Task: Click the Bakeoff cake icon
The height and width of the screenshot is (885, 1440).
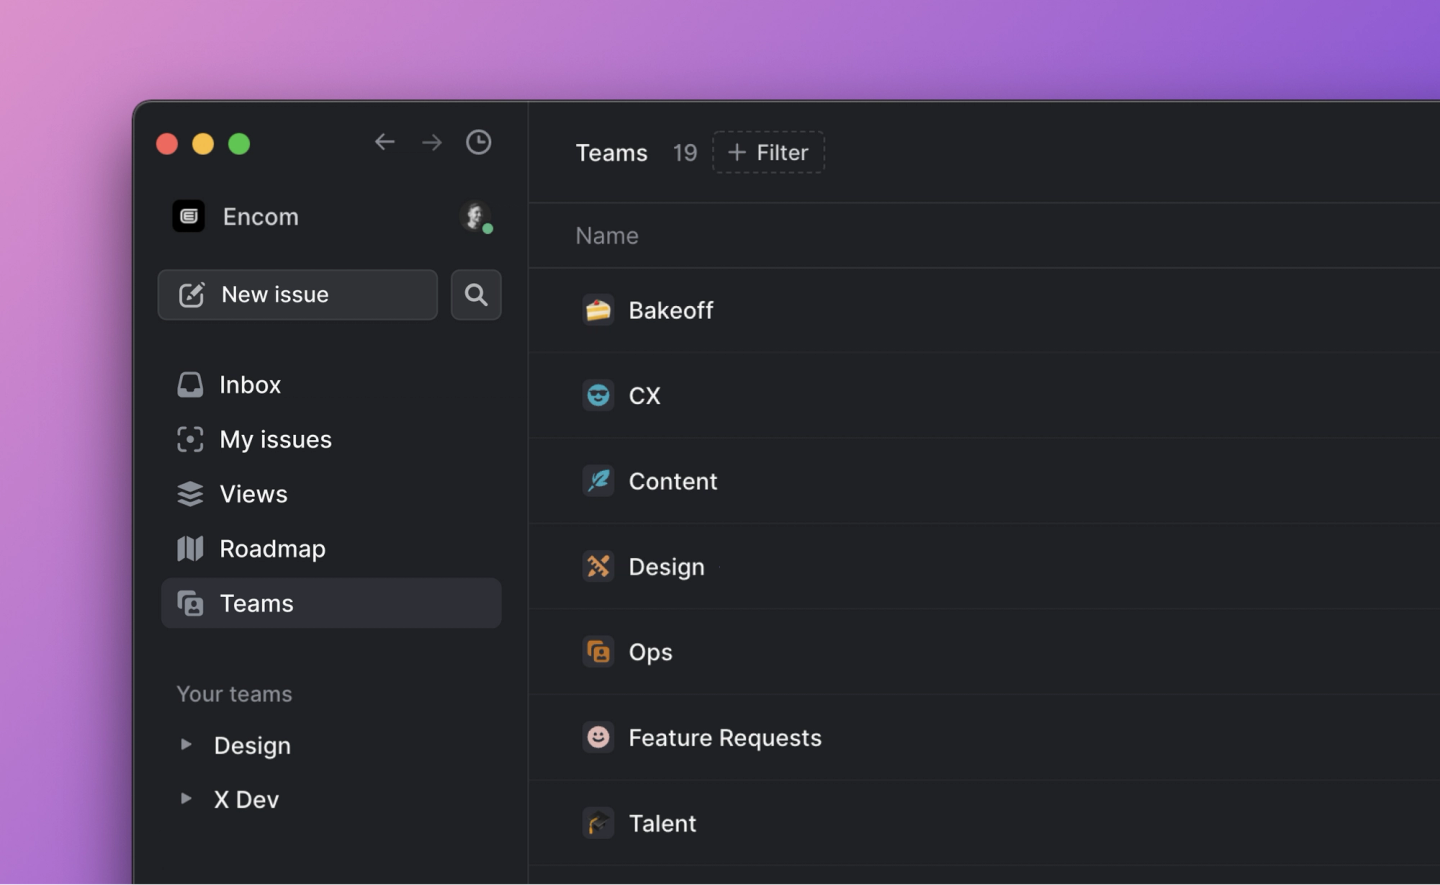Action: pyautogui.click(x=598, y=310)
